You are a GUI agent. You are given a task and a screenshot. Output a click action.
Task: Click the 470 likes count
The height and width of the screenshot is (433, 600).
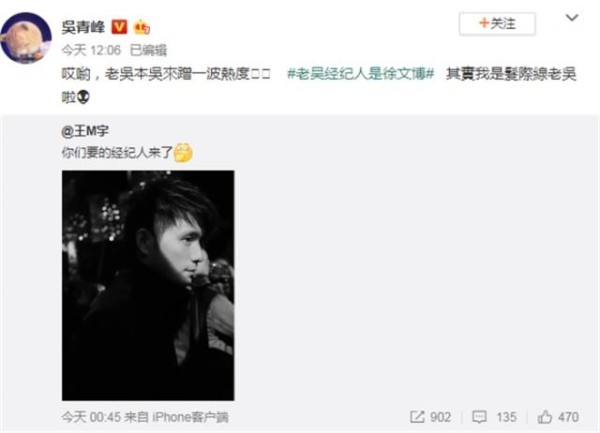click(568, 417)
